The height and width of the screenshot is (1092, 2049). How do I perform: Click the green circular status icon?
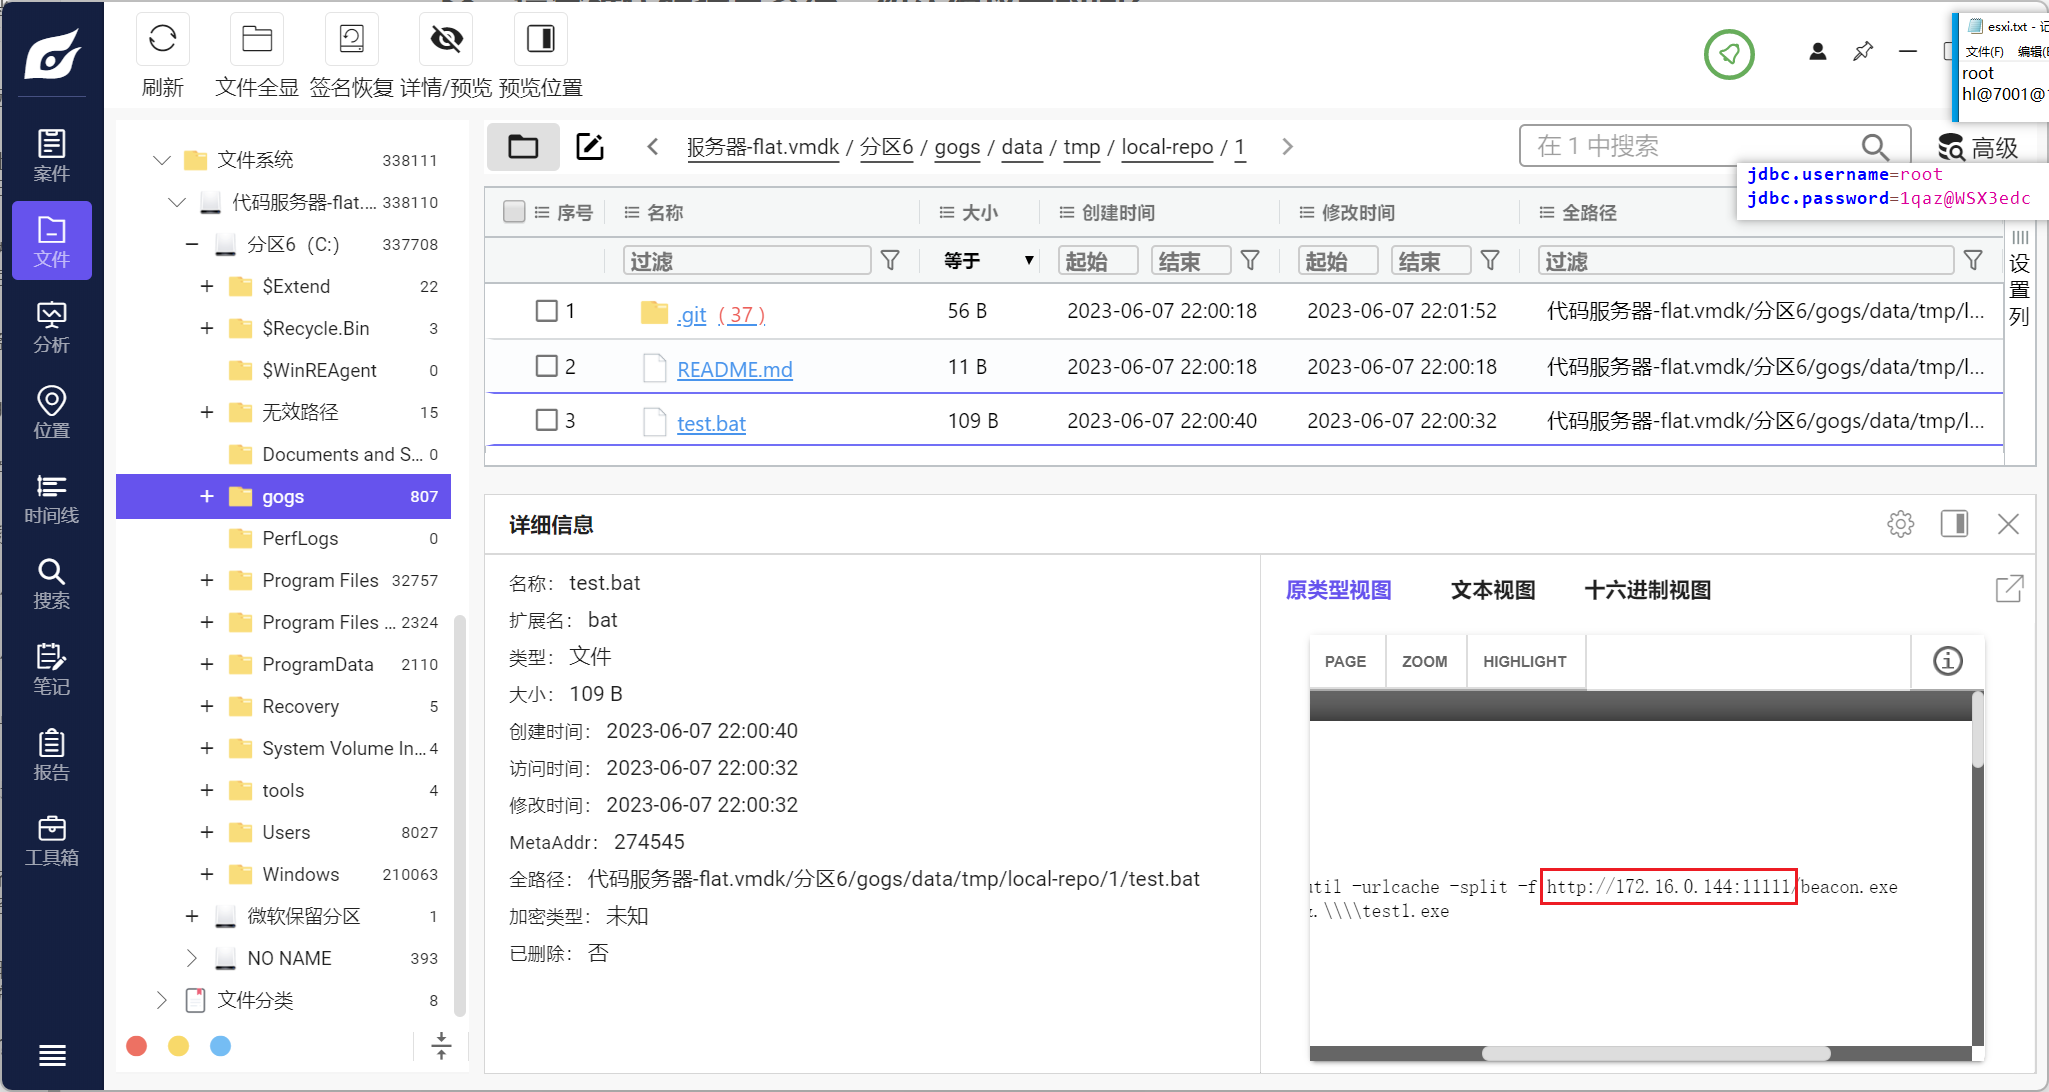coord(1729,54)
